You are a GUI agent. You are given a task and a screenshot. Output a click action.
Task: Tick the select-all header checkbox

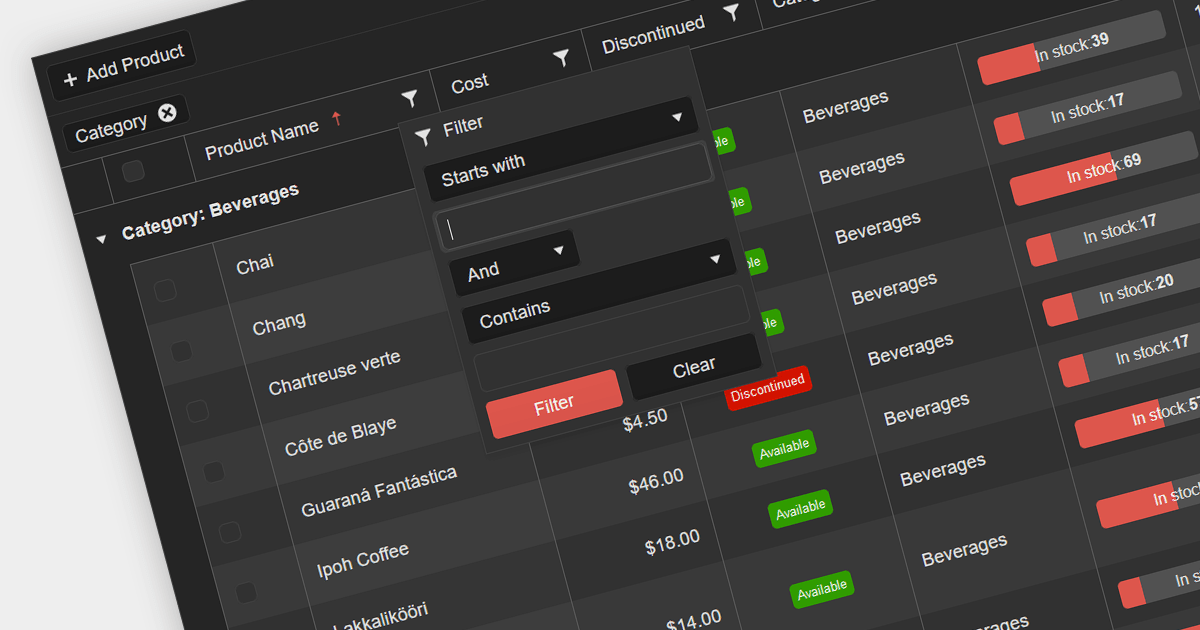[133, 172]
